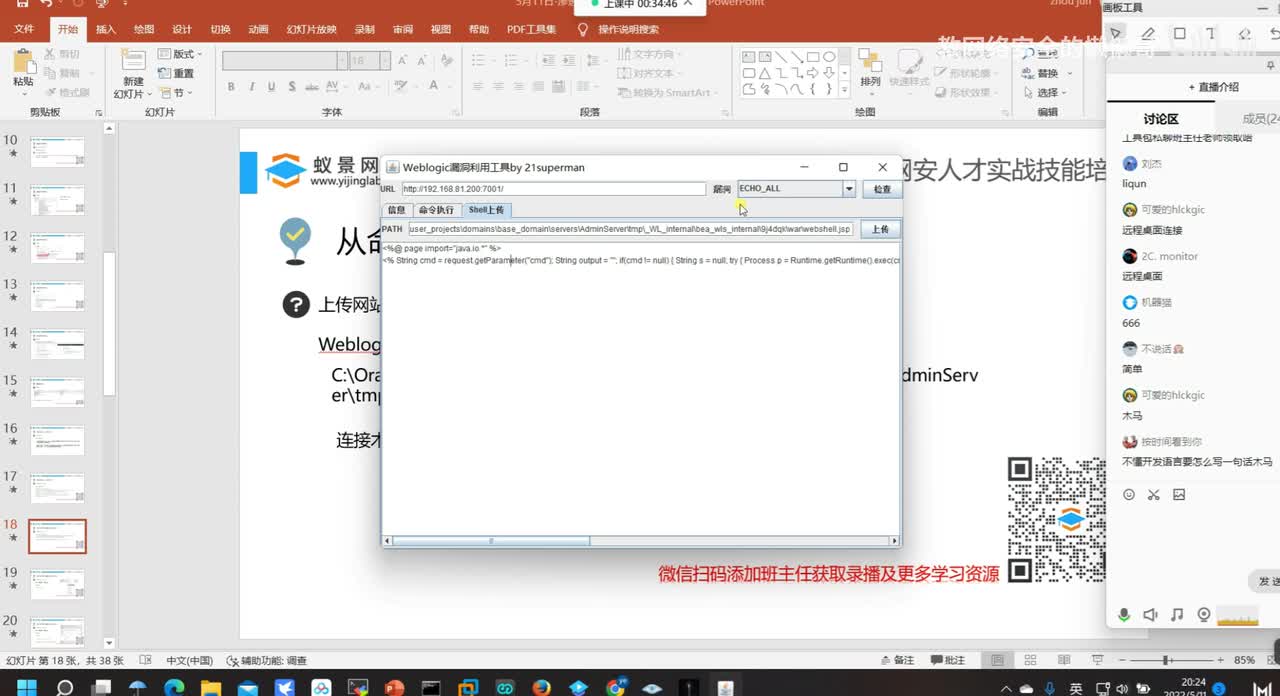
Task: Select the pen tool in drawing board toolbar
Action: 1148,33
